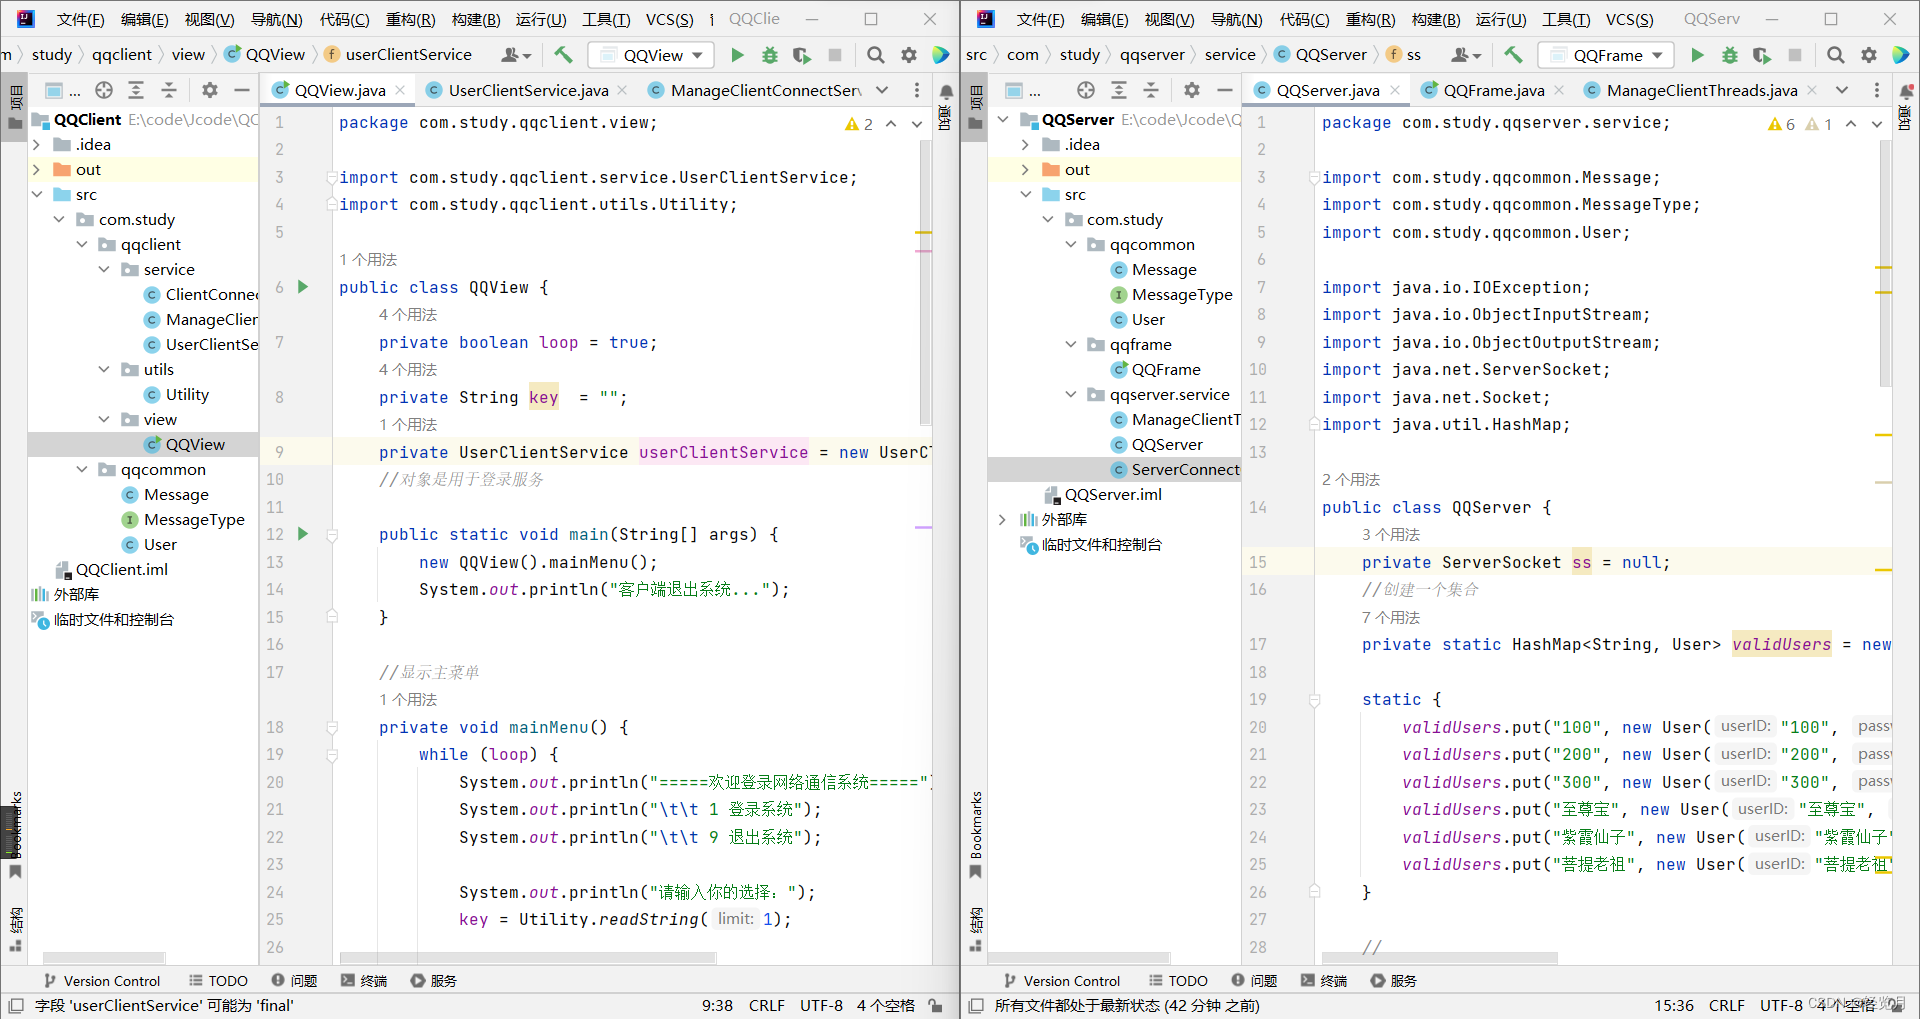Screen dimensions: 1920x1019
Task: Open the 代码(C) menu in QQClient window
Action: coord(344,19)
